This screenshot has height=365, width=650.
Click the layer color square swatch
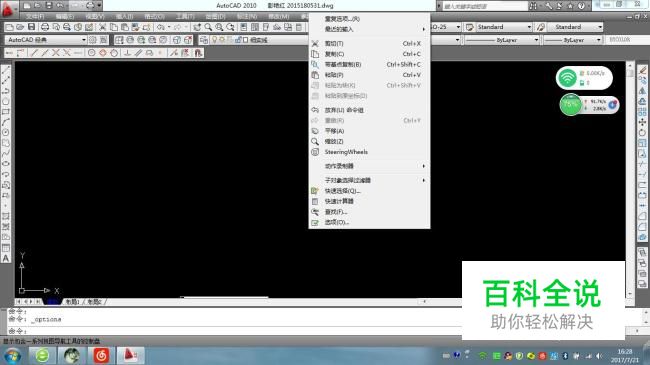(245, 40)
